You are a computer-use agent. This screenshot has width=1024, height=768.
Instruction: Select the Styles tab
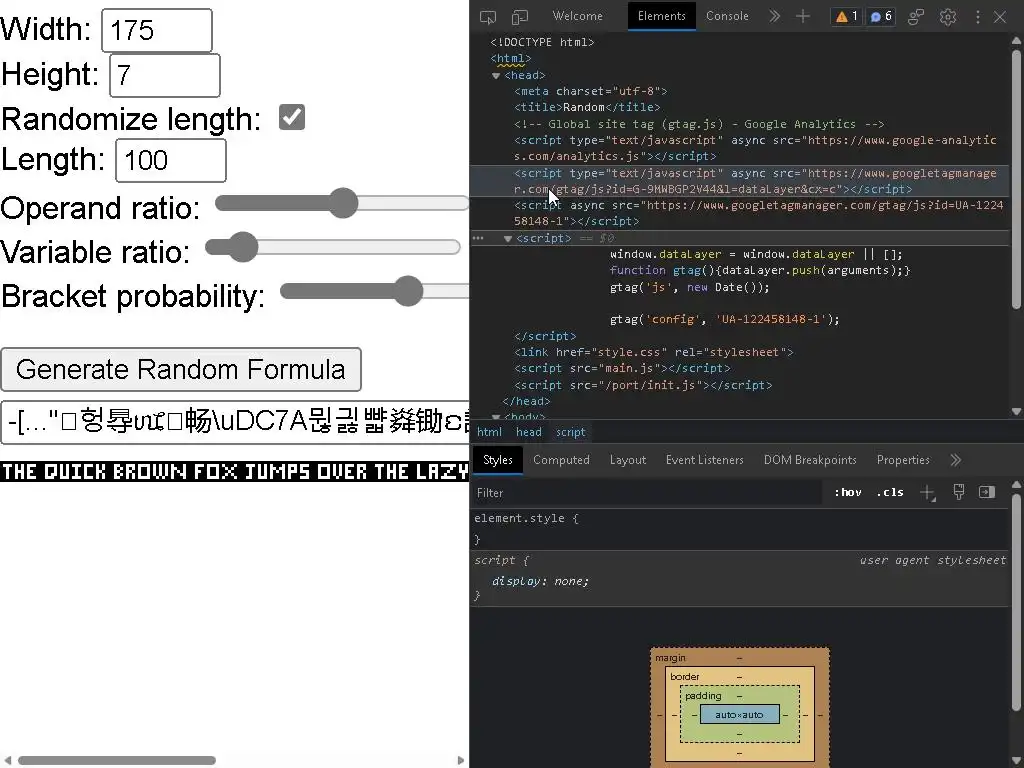(x=498, y=460)
